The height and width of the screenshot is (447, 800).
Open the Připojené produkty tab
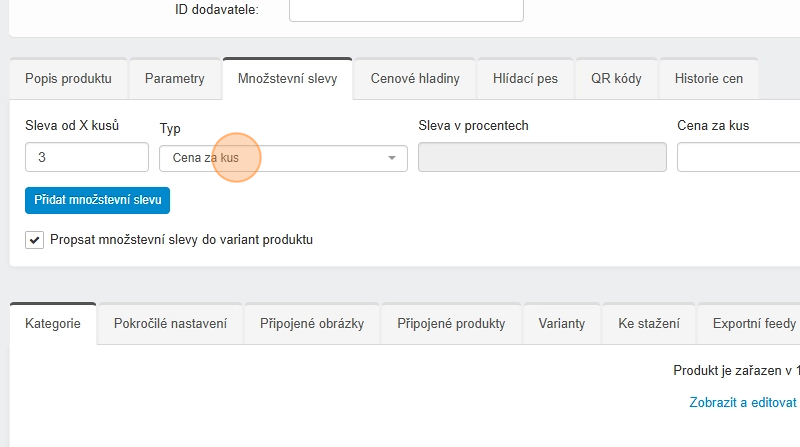(451, 324)
